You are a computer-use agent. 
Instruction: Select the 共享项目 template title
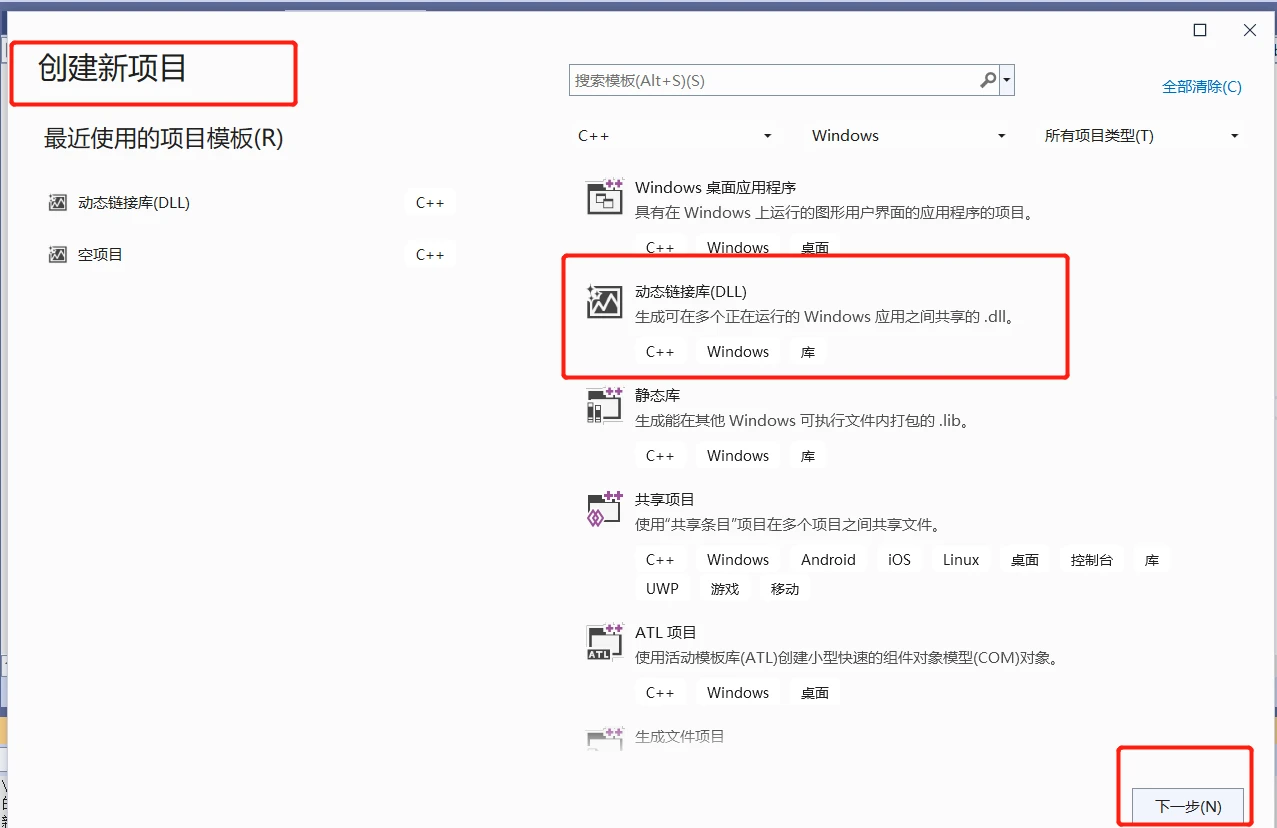pos(664,500)
